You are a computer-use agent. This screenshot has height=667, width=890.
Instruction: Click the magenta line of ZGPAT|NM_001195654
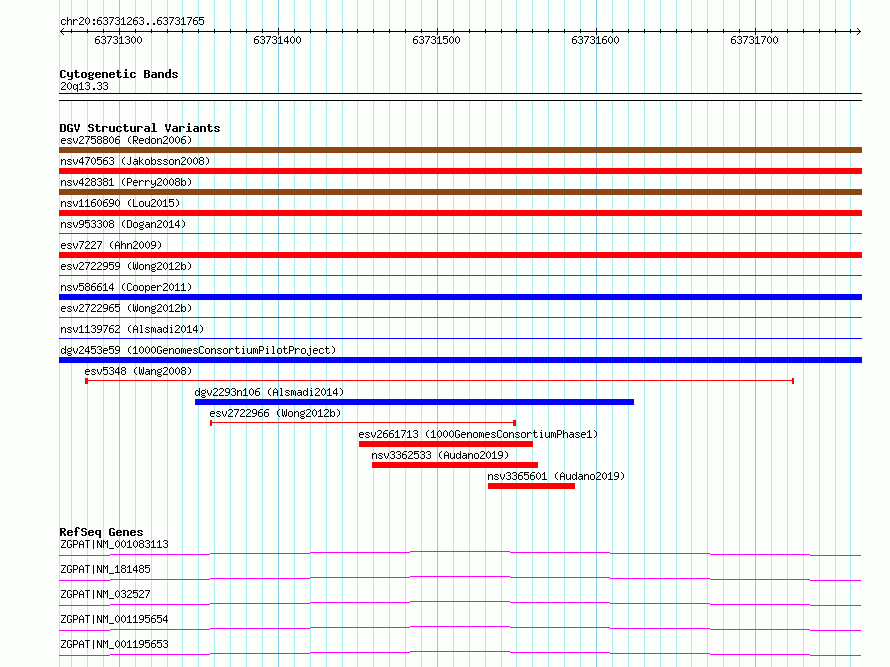(460, 628)
